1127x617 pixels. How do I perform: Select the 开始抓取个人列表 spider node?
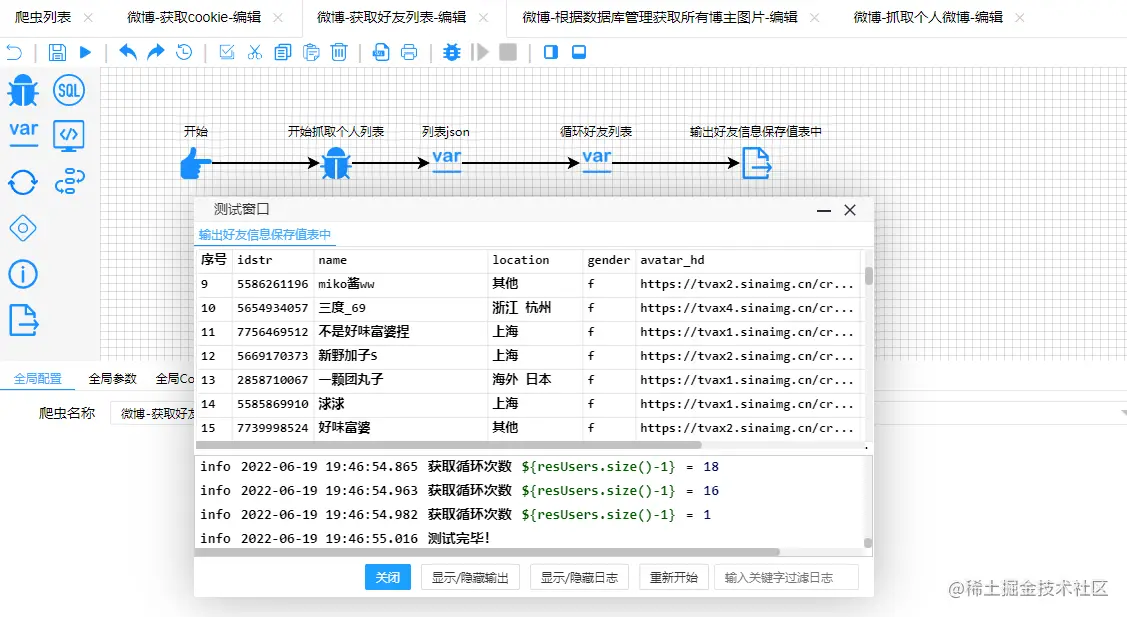(x=336, y=163)
